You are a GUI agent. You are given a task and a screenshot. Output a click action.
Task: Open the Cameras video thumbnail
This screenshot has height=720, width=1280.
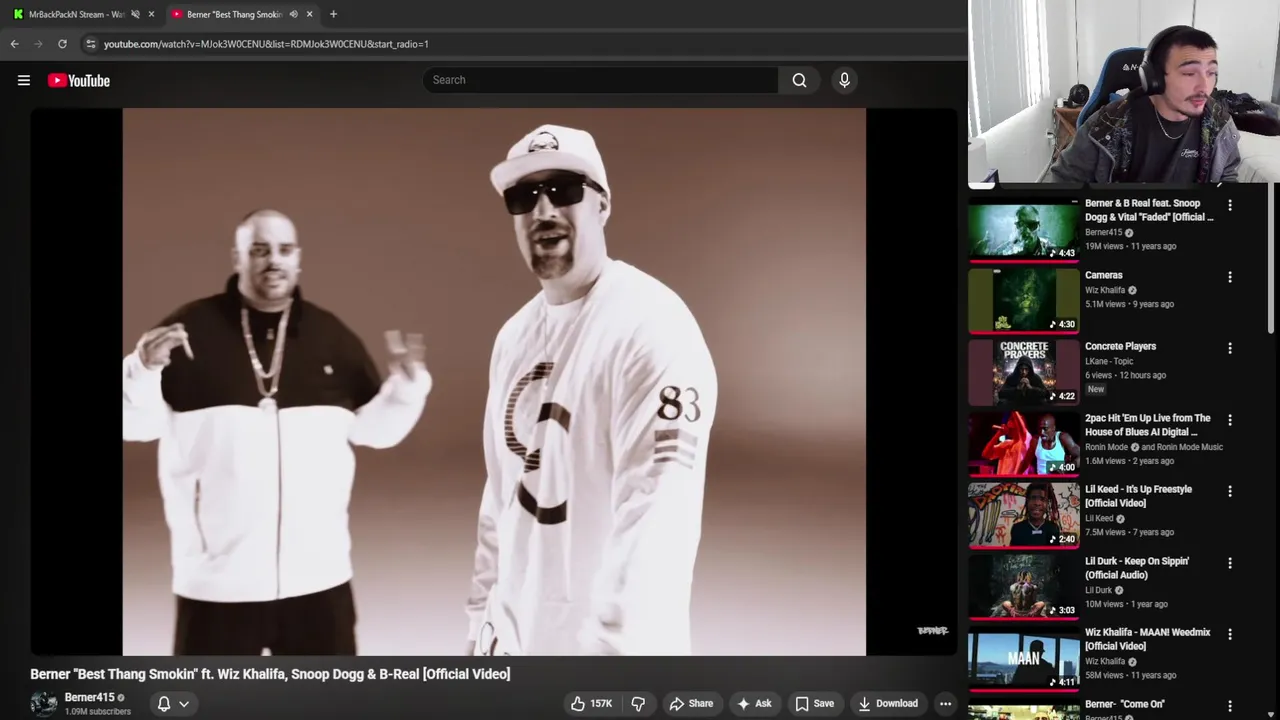coord(1024,301)
